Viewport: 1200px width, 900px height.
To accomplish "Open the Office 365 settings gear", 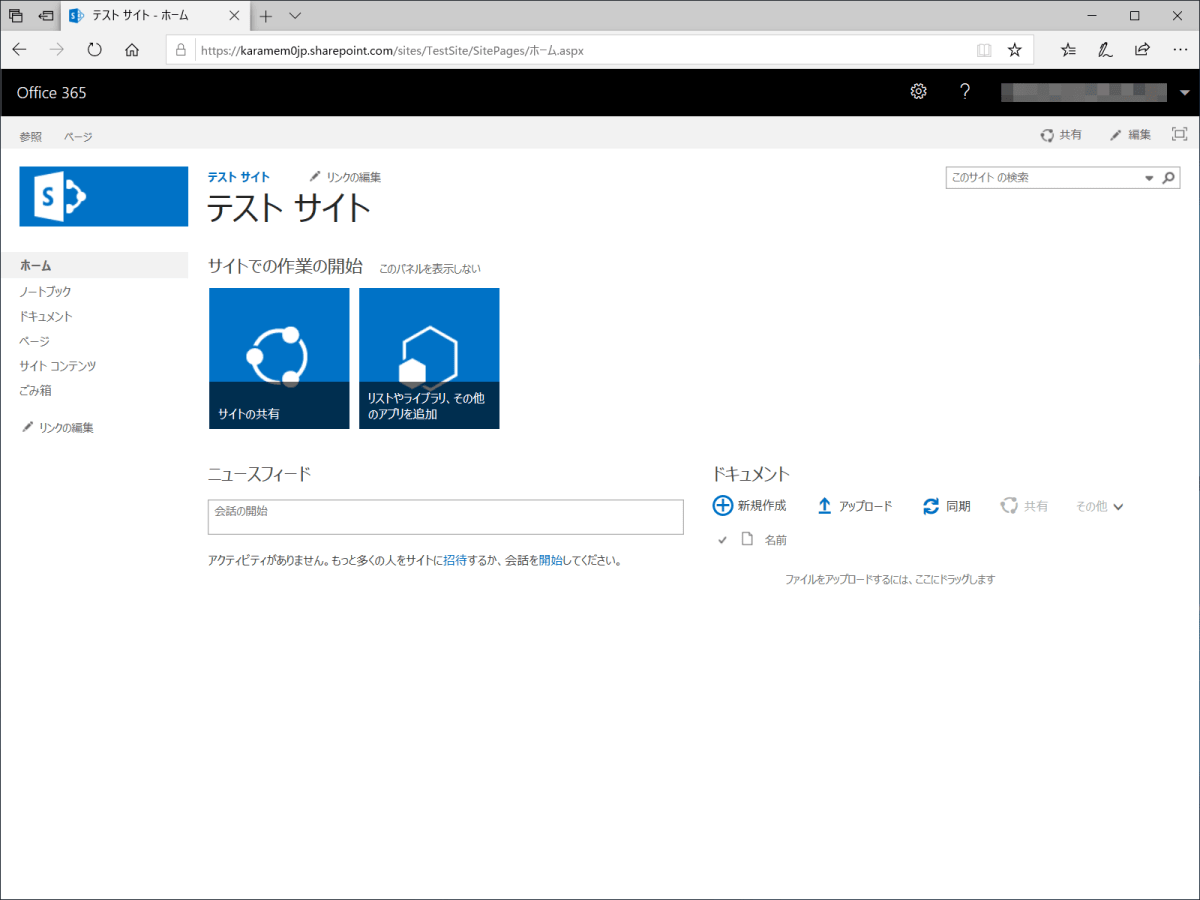I will click(x=918, y=92).
